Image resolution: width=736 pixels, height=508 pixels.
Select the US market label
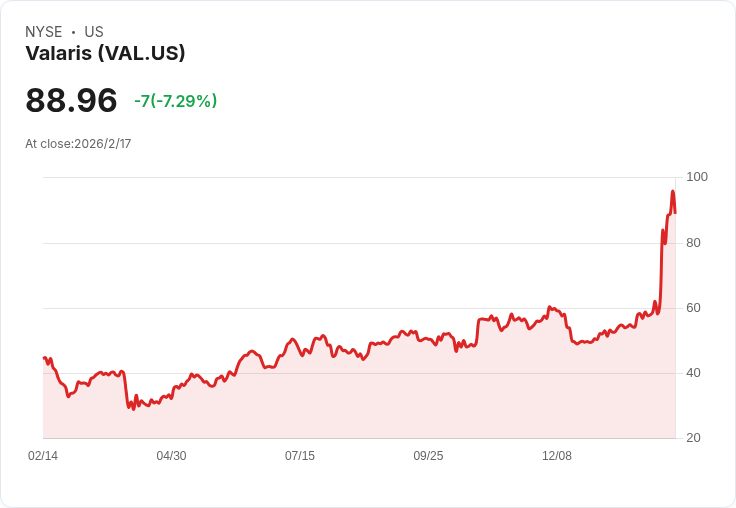coord(94,32)
